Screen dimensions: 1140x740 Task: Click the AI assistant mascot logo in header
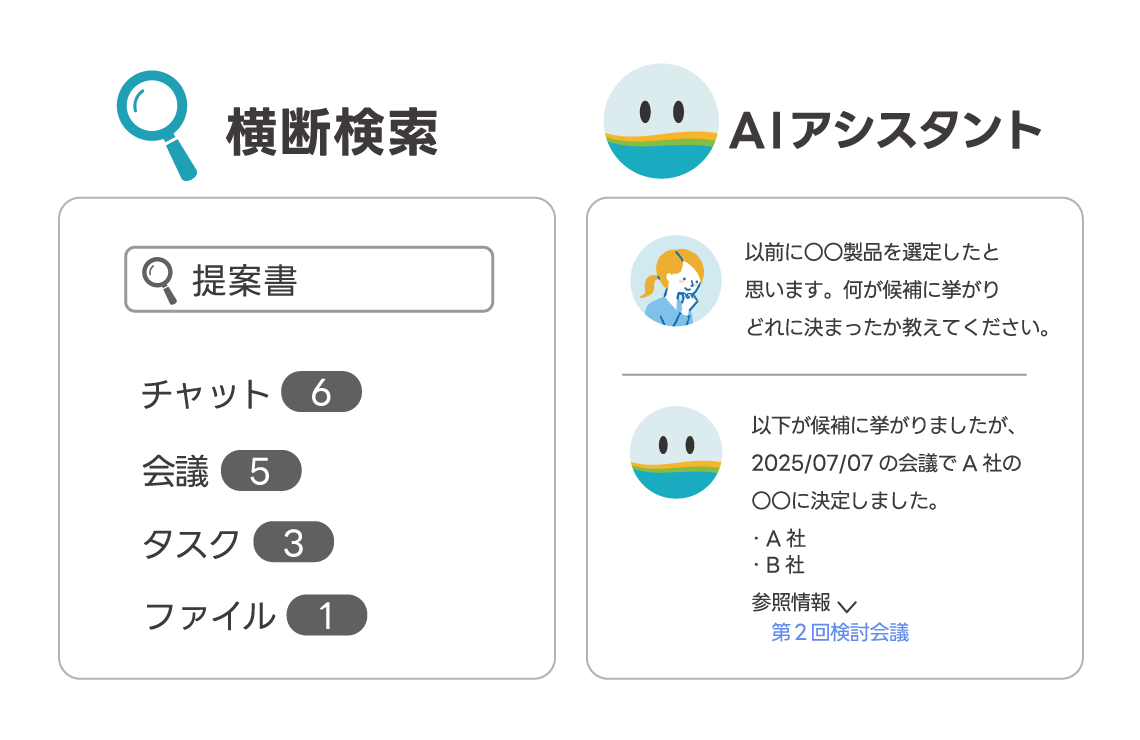coord(661,121)
